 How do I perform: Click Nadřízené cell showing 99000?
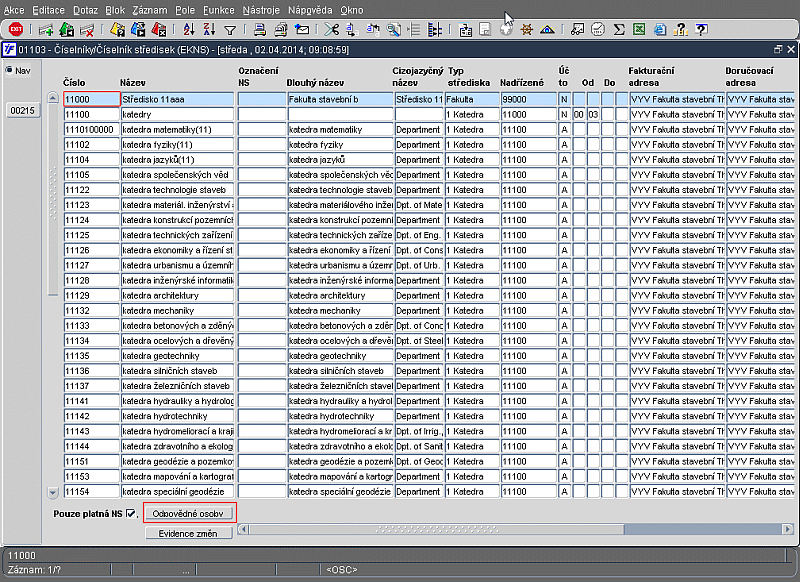(x=528, y=99)
